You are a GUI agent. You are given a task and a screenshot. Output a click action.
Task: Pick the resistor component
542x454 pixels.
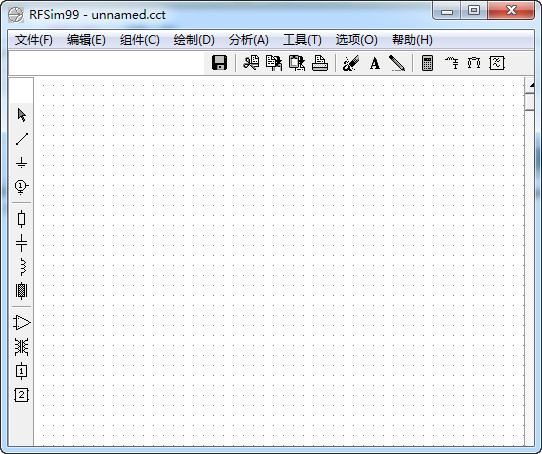coord(22,219)
